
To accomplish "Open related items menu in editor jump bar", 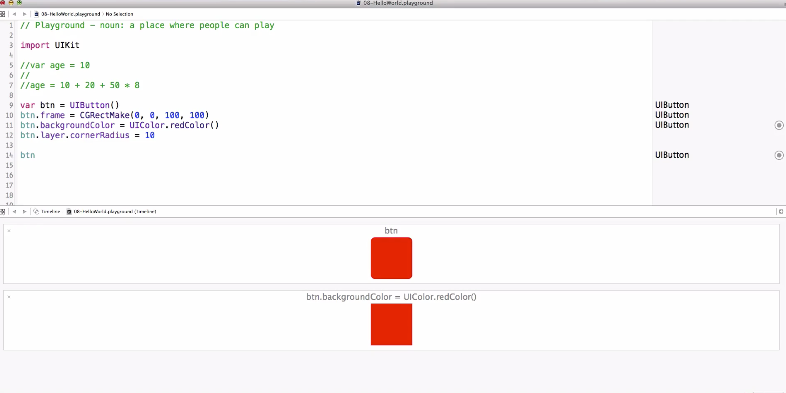I will (x=3, y=14).
